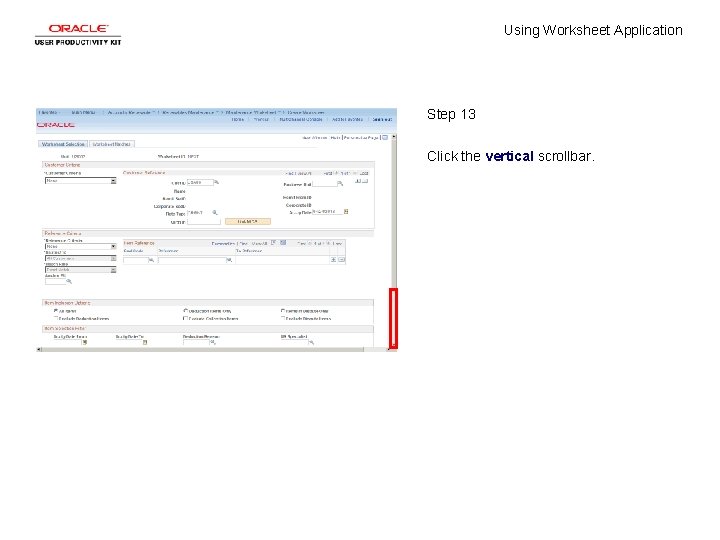Open Match Rule dropdown
This screenshot has height=540, width=720.
pos(80,270)
